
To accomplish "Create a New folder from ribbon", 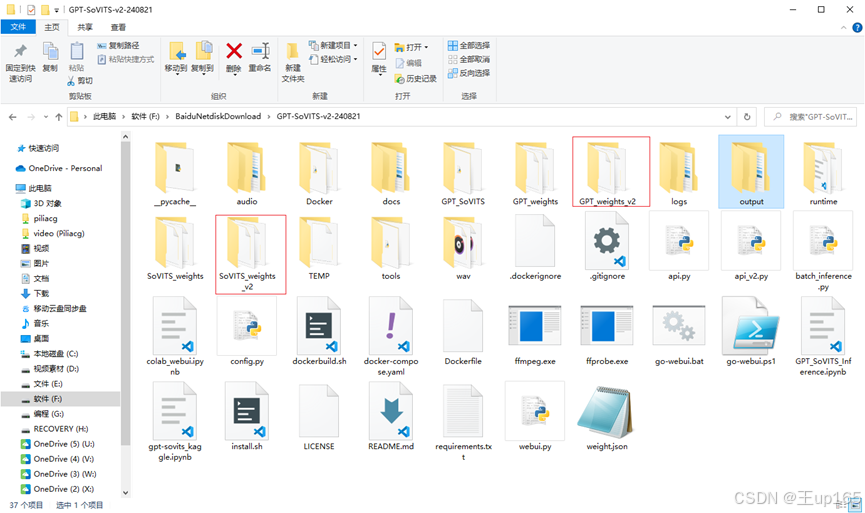I will coord(293,63).
